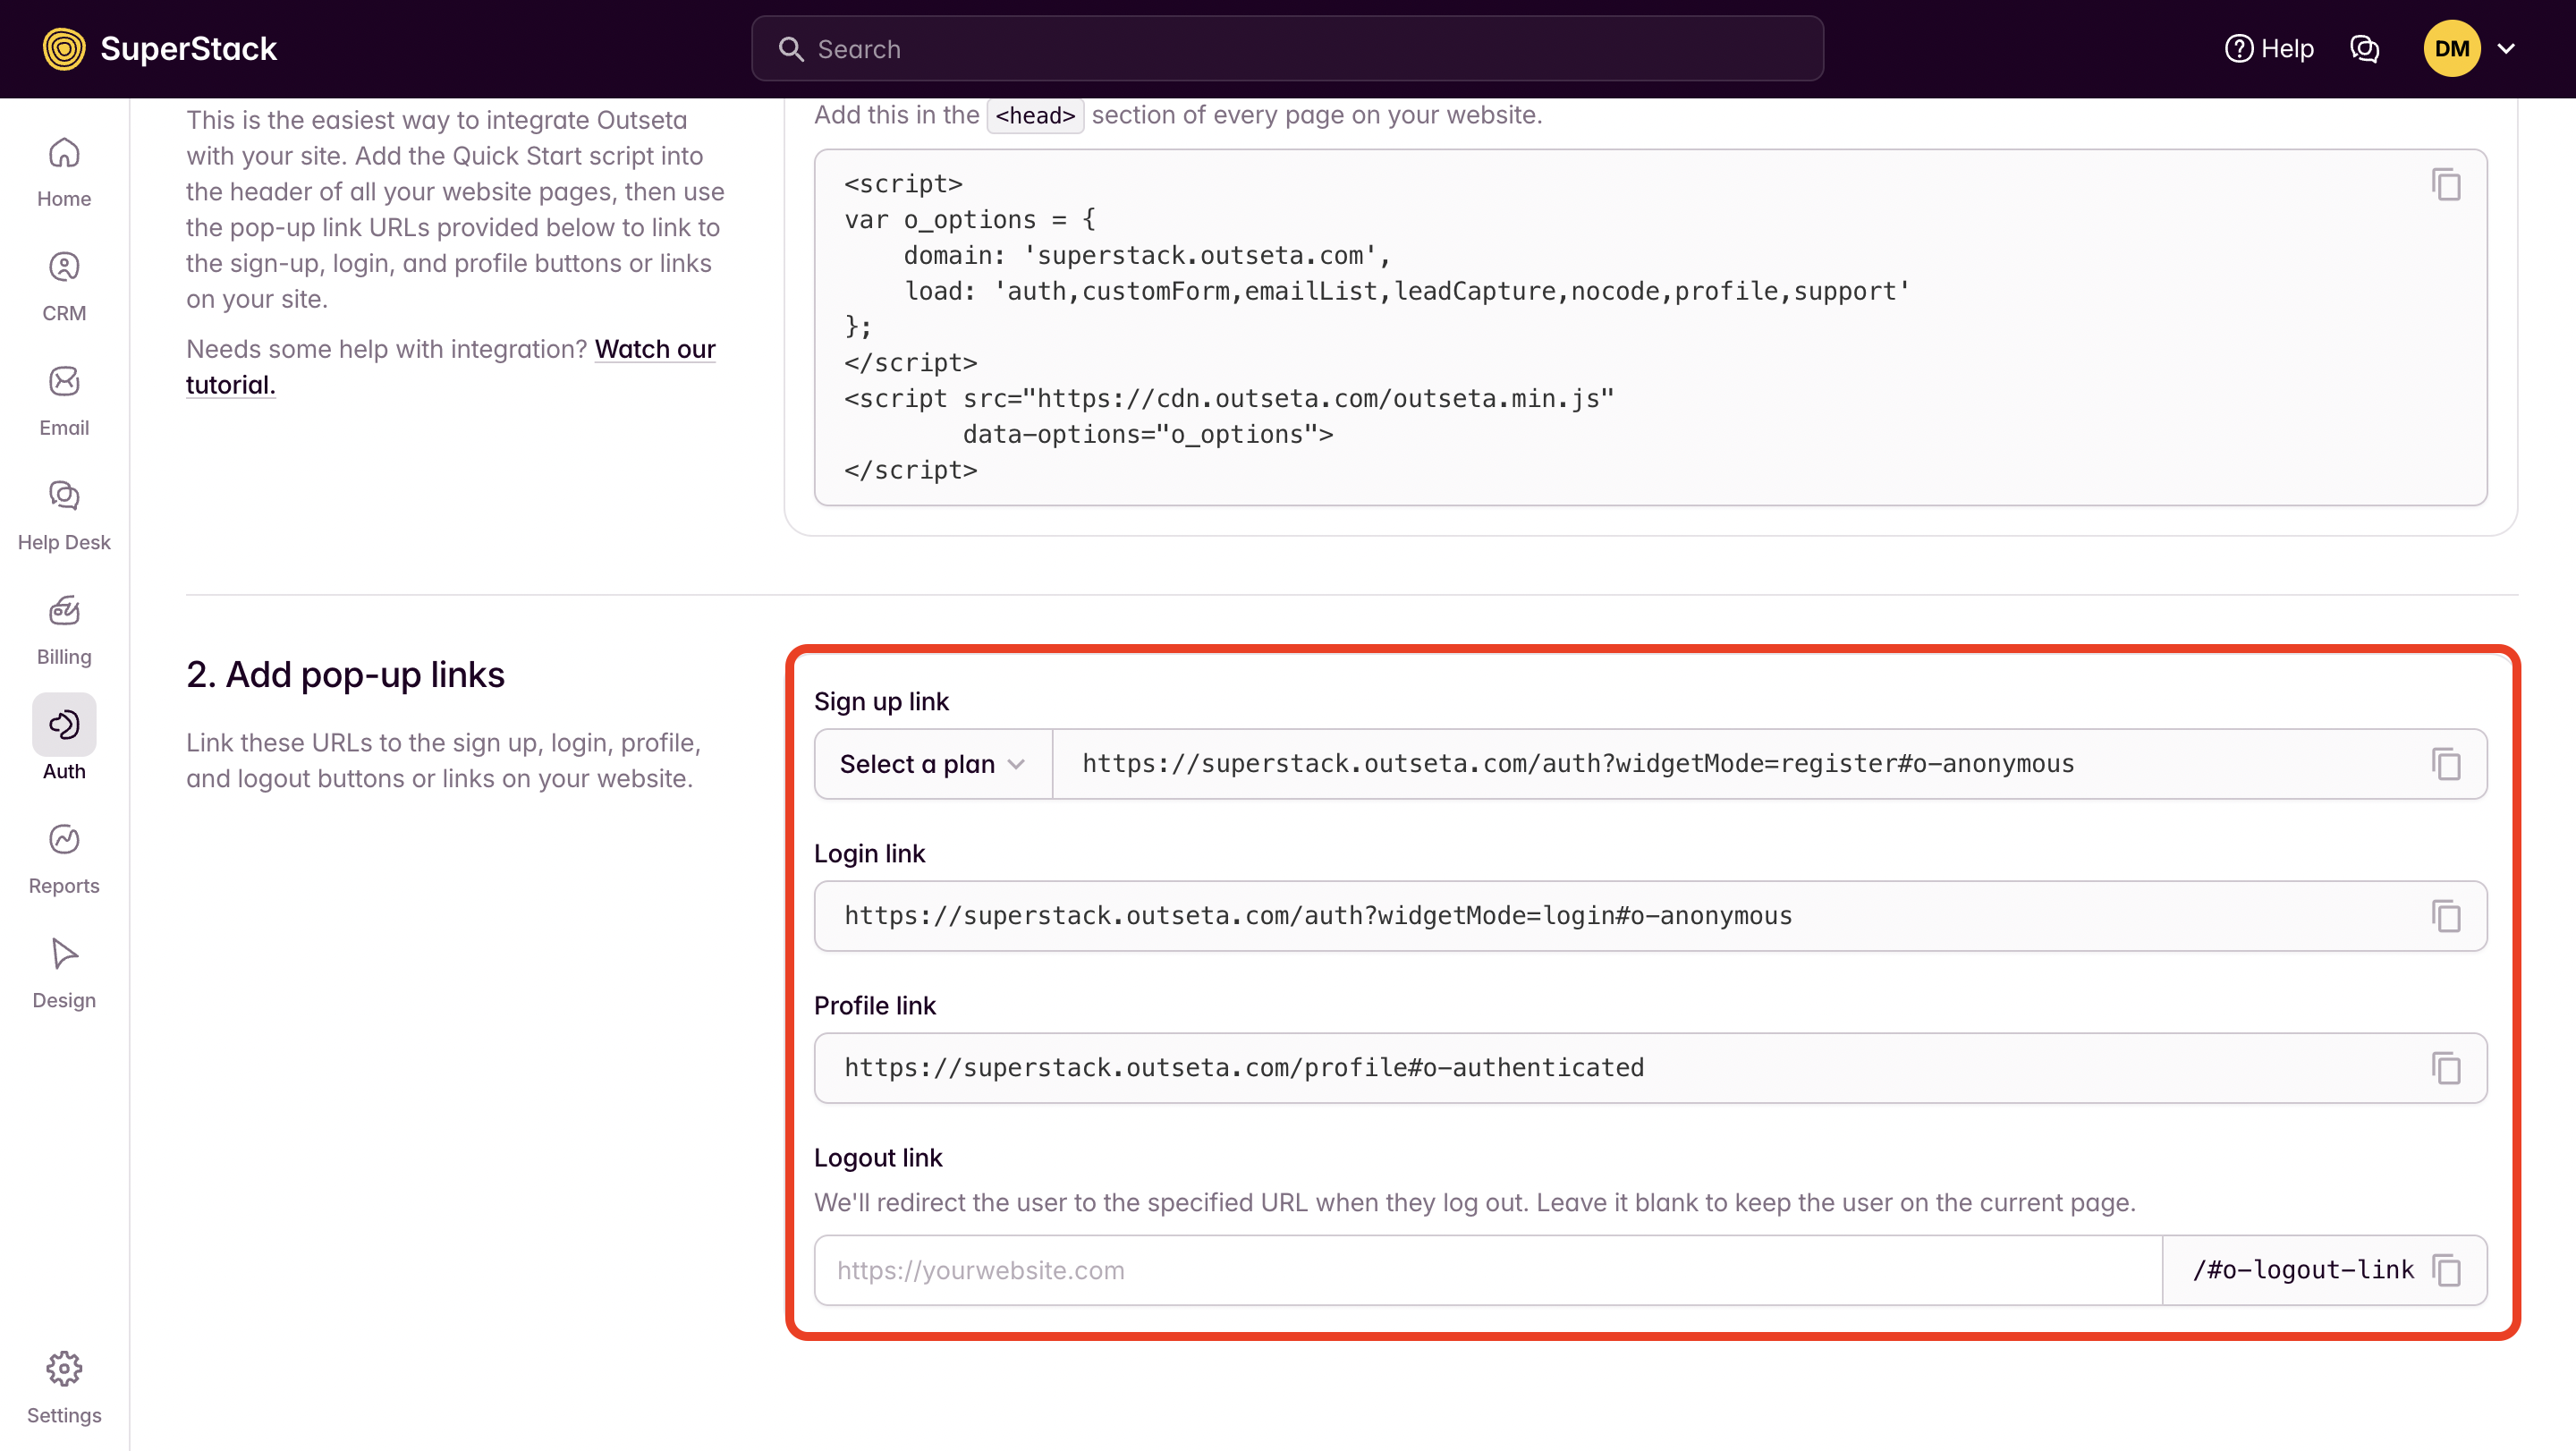Click the SuperStack logo
The image size is (2576, 1451).
click(160, 49)
